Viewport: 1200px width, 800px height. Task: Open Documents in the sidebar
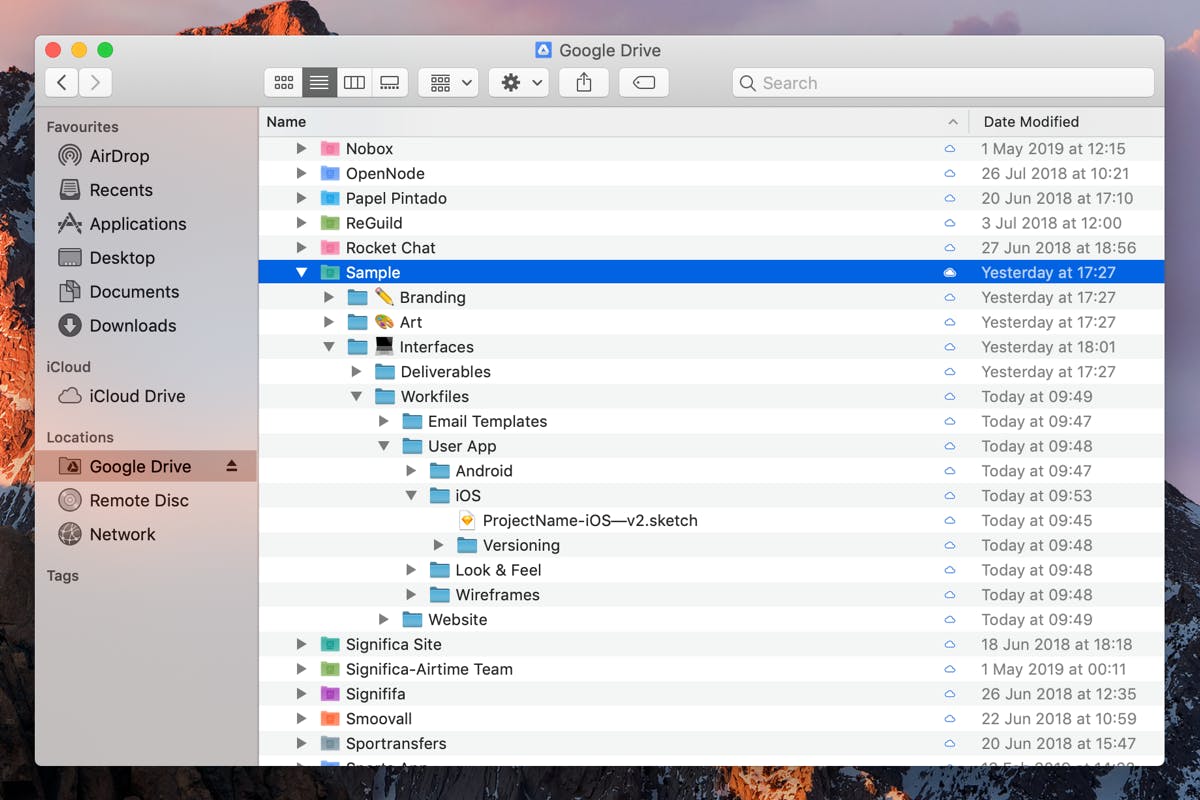click(134, 292)
